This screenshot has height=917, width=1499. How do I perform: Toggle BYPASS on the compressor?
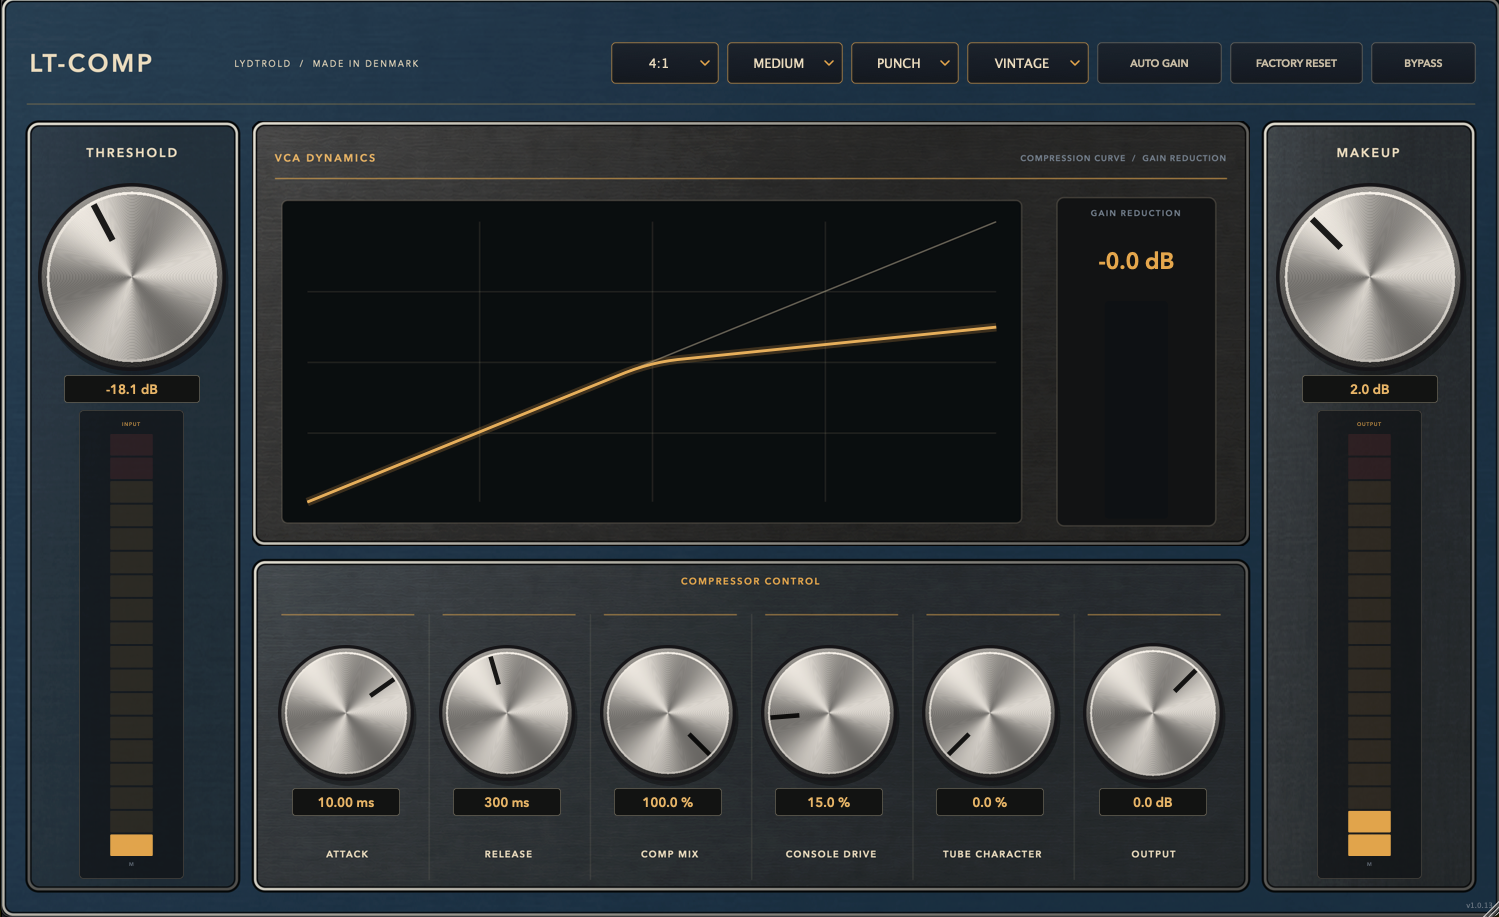point(1423,63)
